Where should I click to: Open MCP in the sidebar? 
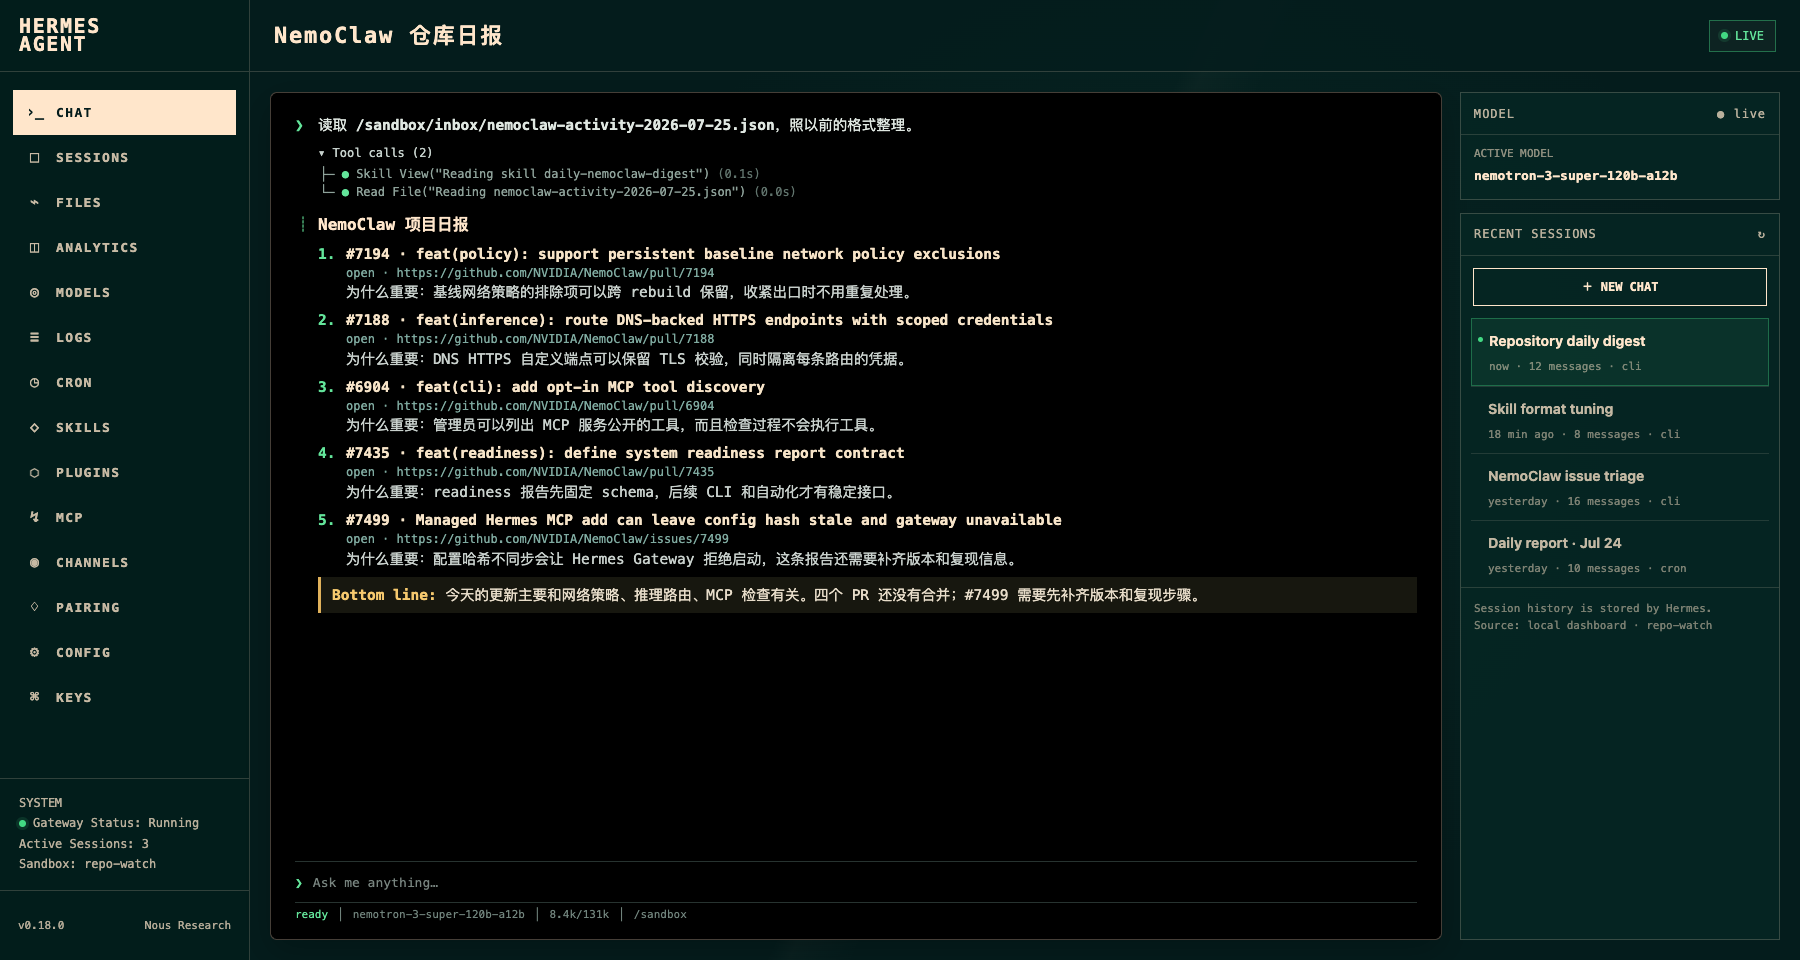click(124, 518)
